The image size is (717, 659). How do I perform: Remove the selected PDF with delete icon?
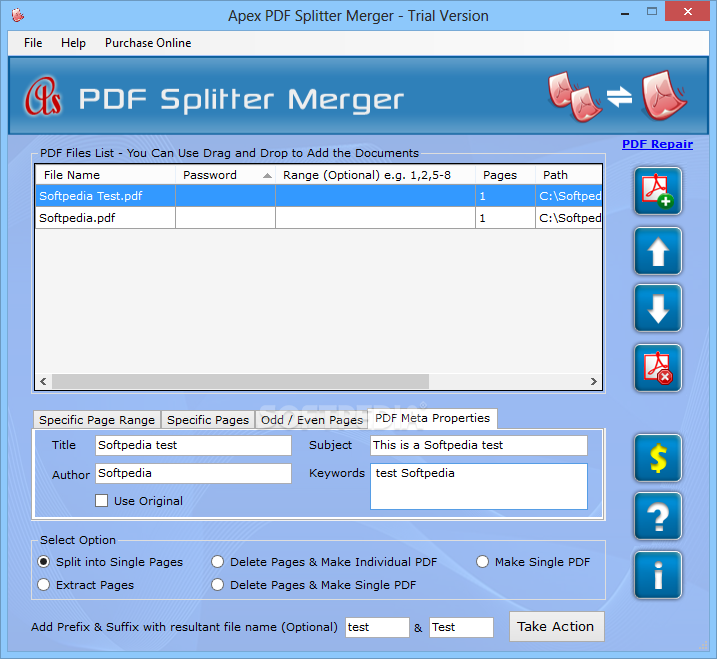coord(658,368)
